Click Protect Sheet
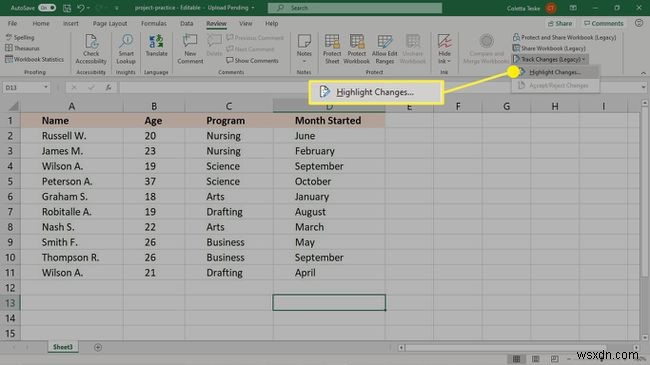Image resolution: width=650 pixels, height=365 pixels. (332, 49)
